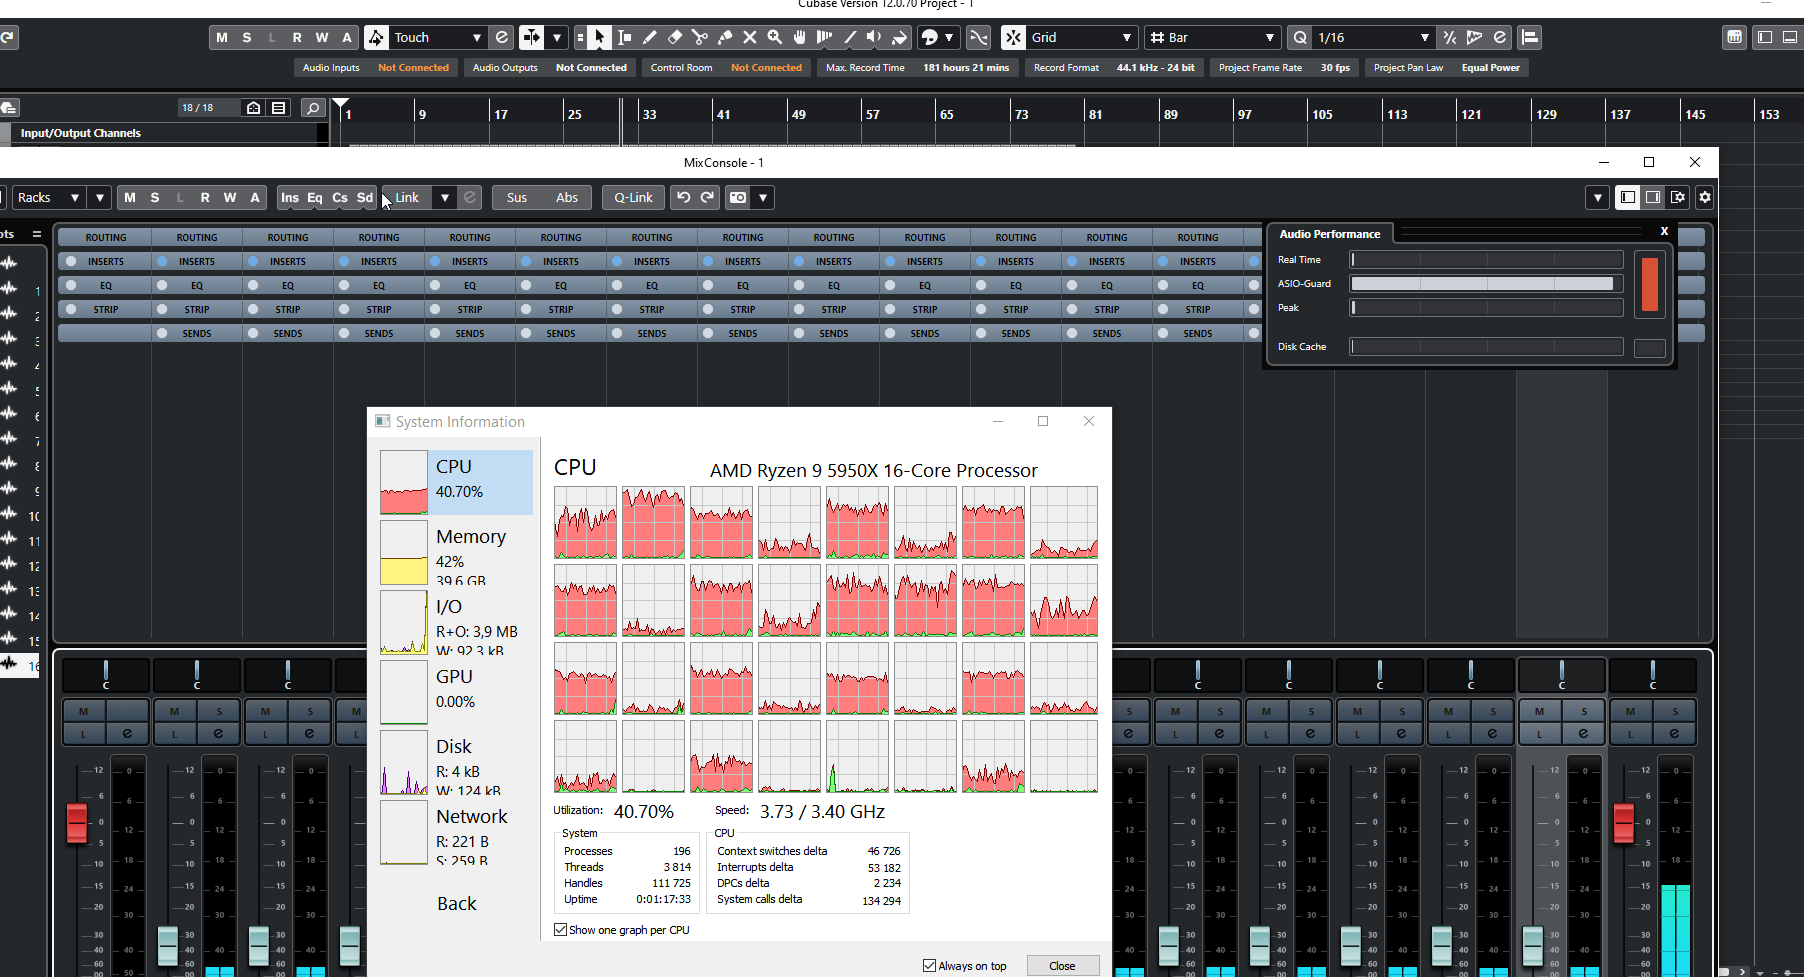Bypass all sends with Sd button
Viewport: 1804px width, 977px height.
click(365, 198)
